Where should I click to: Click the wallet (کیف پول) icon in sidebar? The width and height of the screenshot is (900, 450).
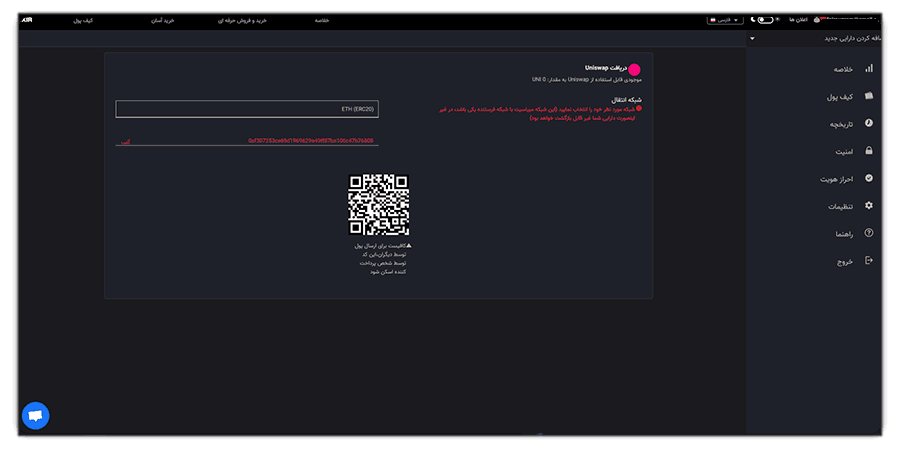point(868,96)
